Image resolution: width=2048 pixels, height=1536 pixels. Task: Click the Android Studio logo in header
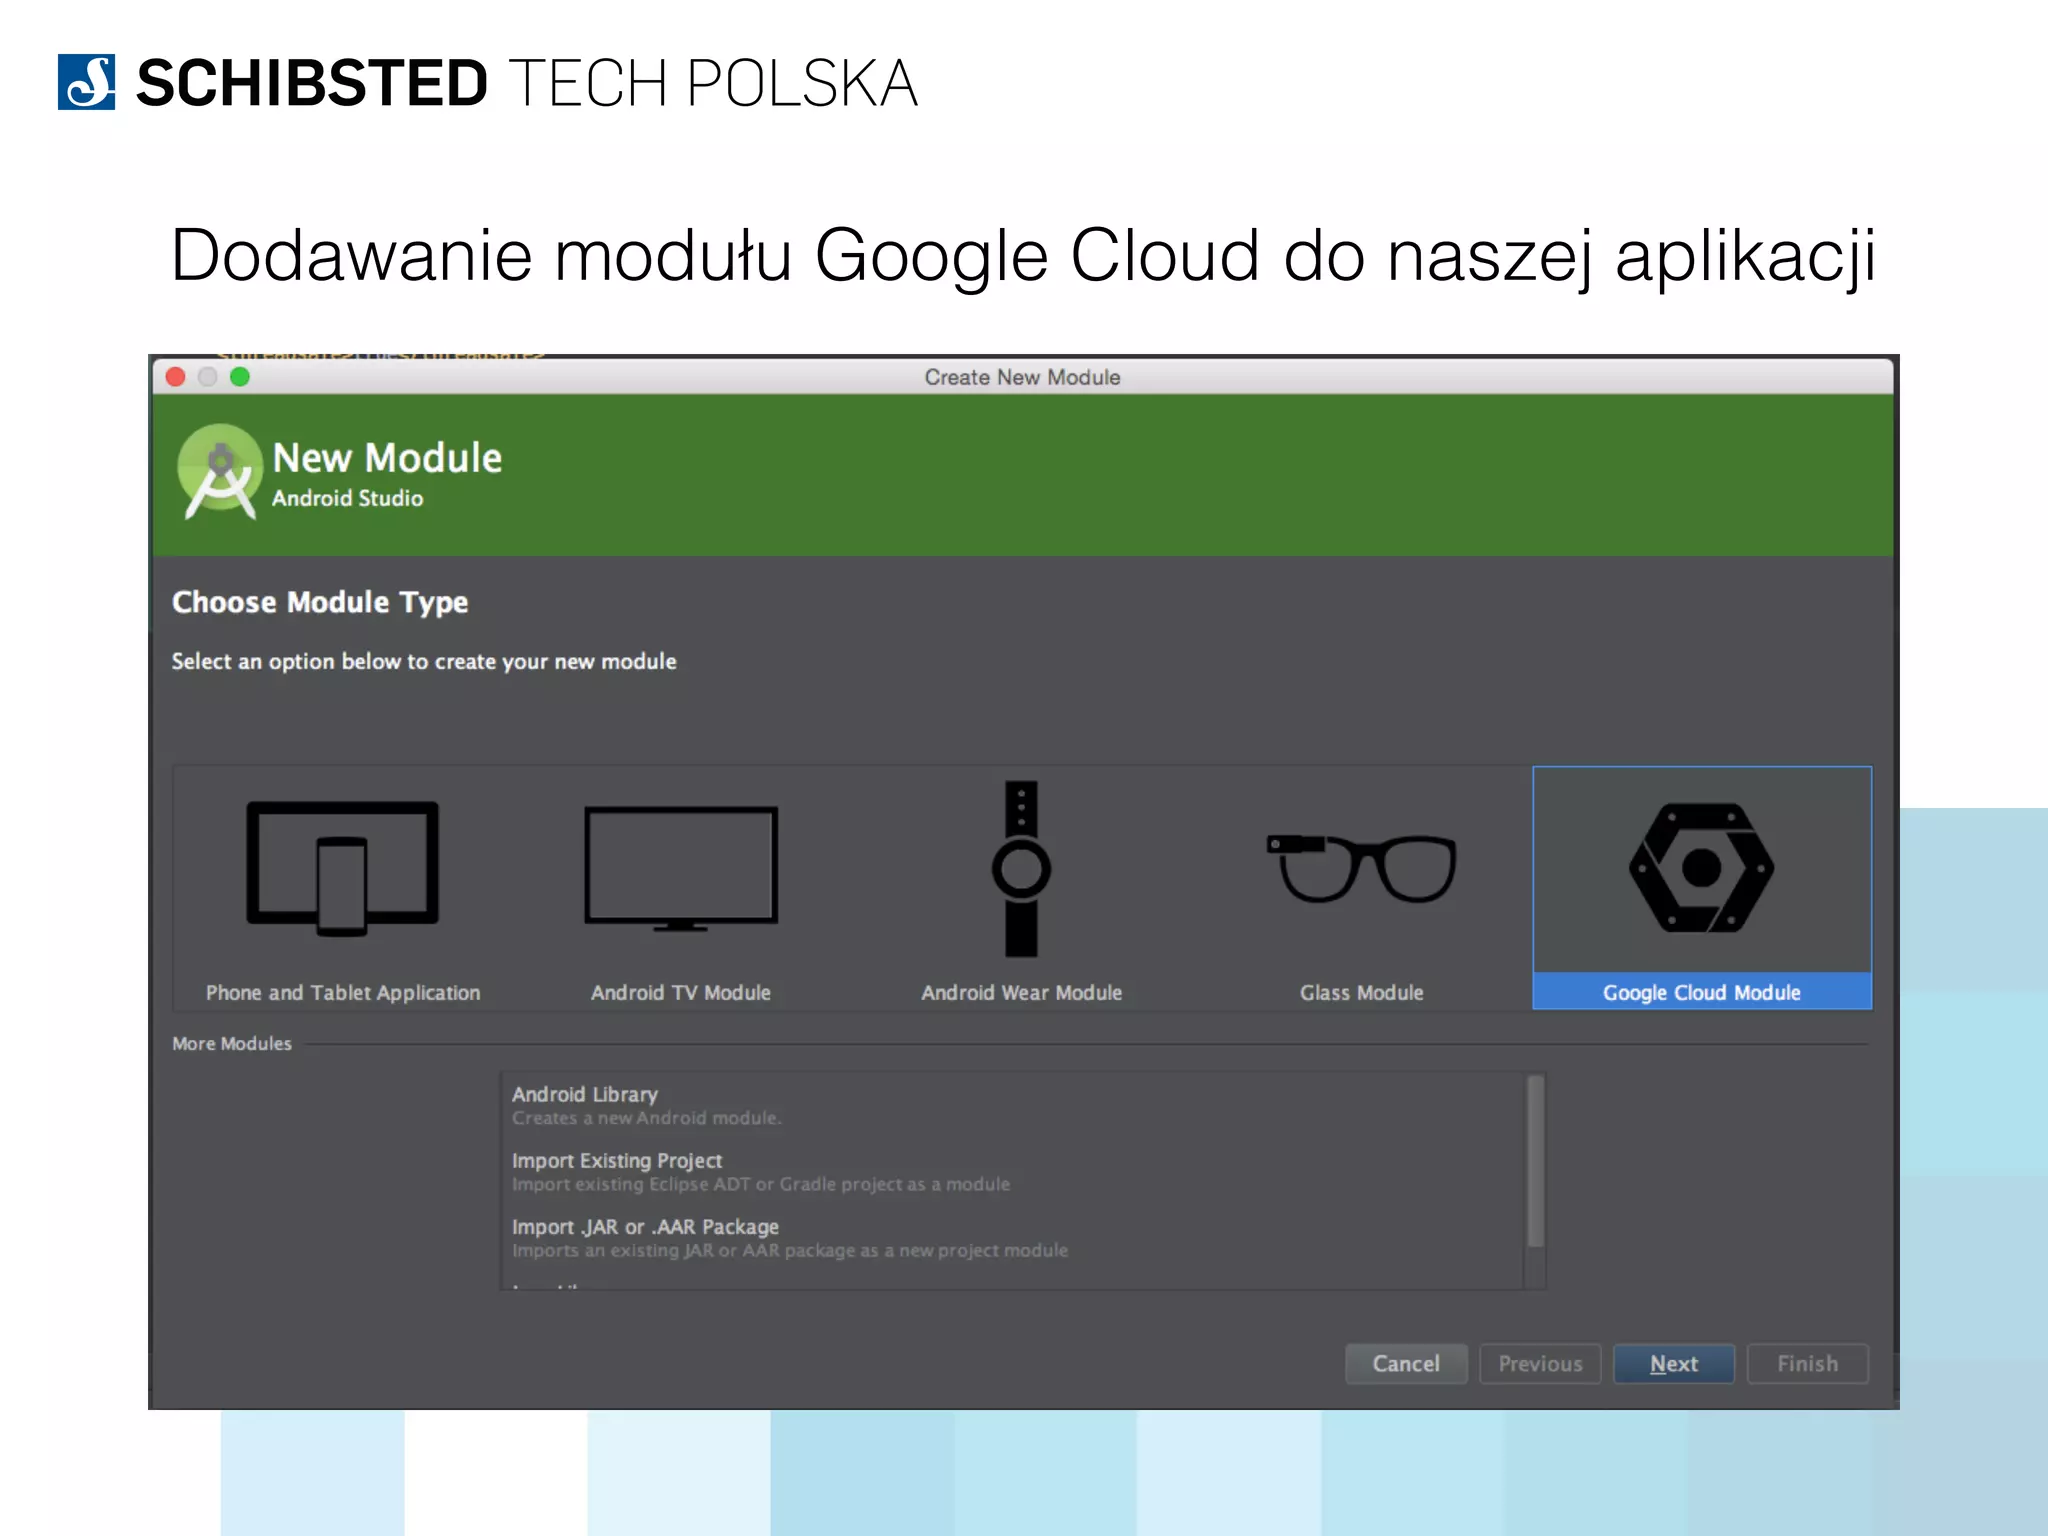(221, 472)
